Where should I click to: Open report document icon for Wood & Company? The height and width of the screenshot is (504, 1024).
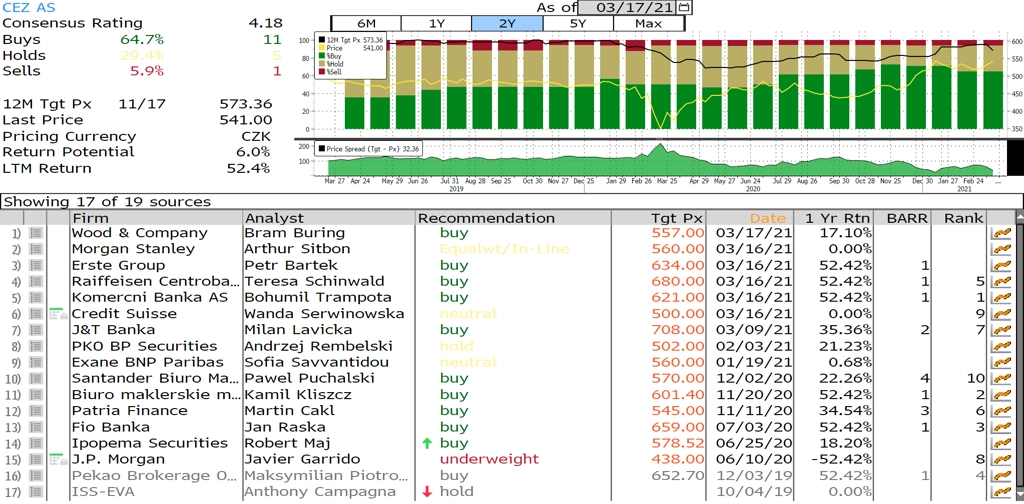36,233
